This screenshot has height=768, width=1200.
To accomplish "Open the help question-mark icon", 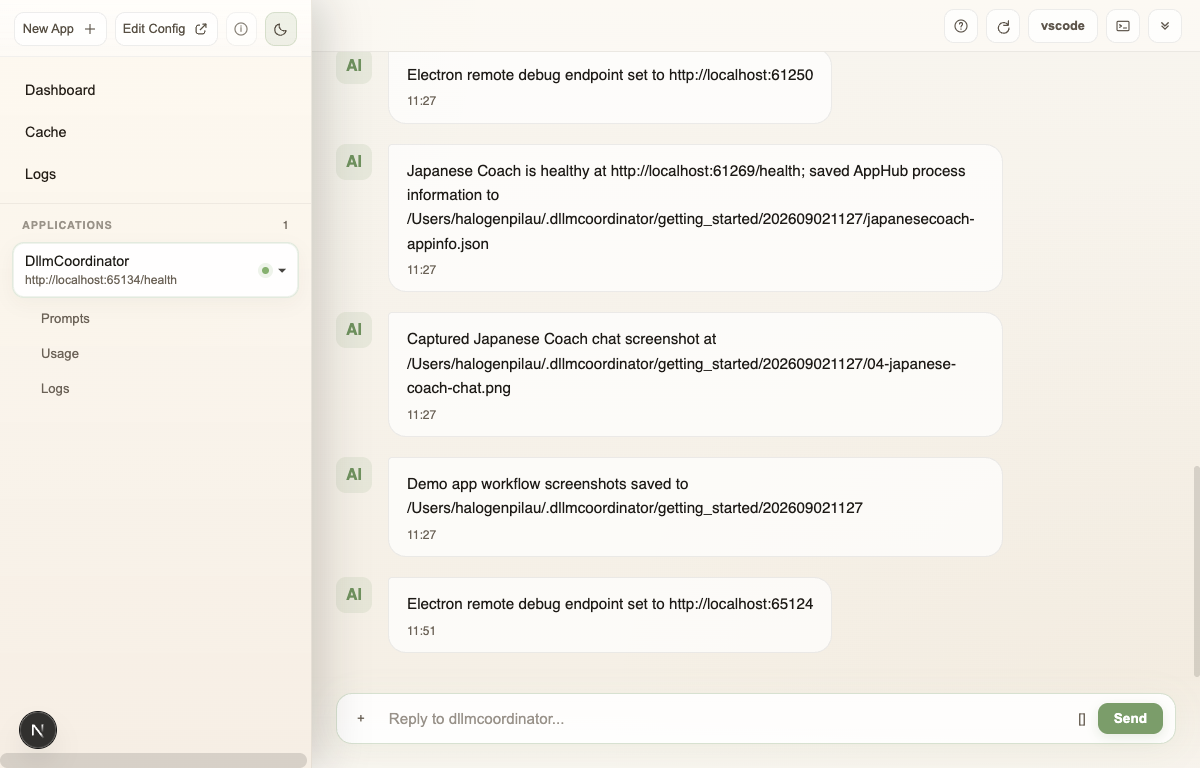I will coord(961,26).
